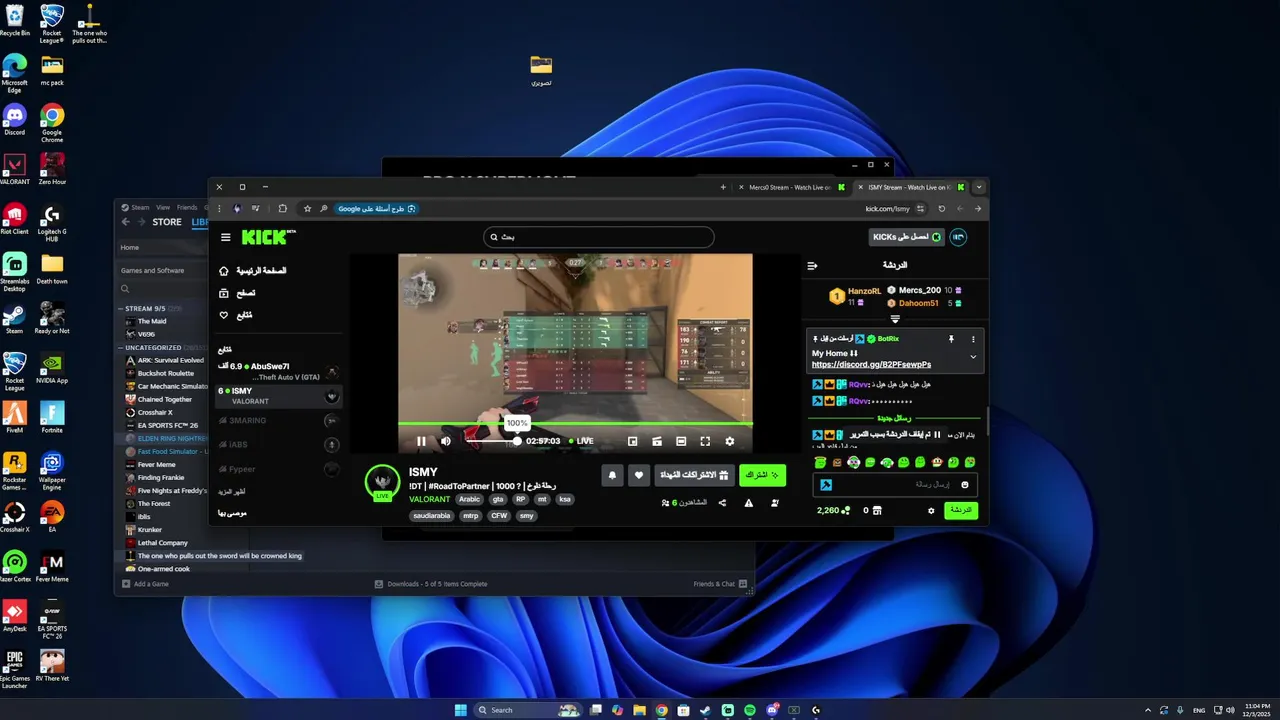Screen dimensions: 1280x720
Task: Click the green subscribe button
Action: (762, 475)
